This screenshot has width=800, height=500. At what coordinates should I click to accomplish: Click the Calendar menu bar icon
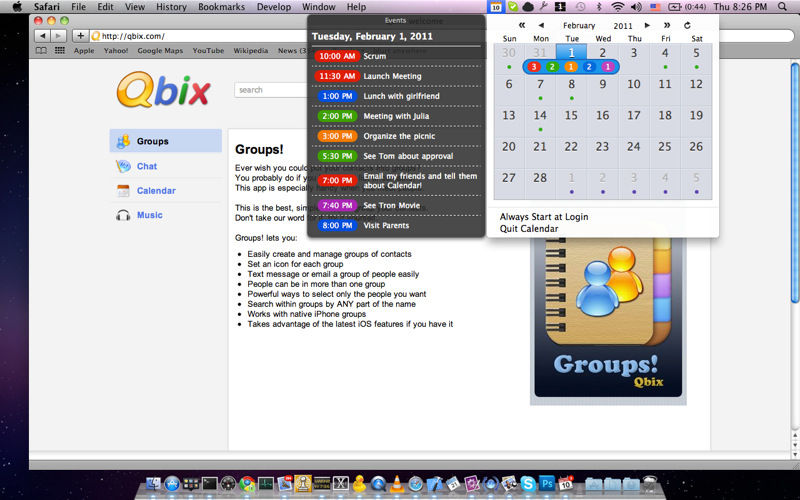tap(495, 7)
